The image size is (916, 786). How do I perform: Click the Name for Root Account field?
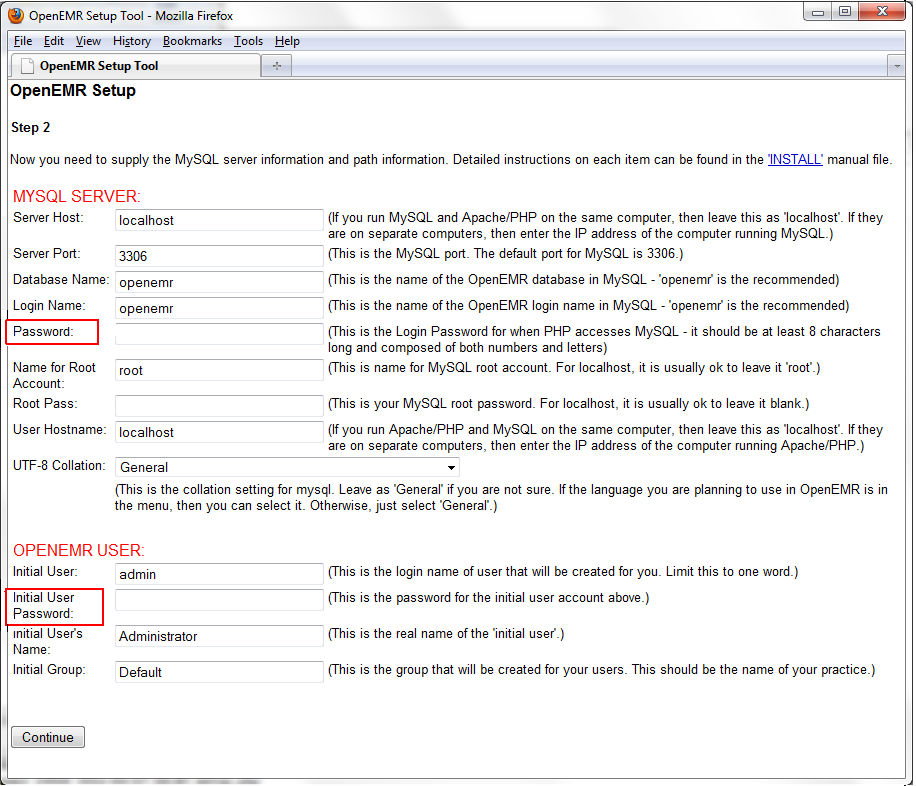219,370
